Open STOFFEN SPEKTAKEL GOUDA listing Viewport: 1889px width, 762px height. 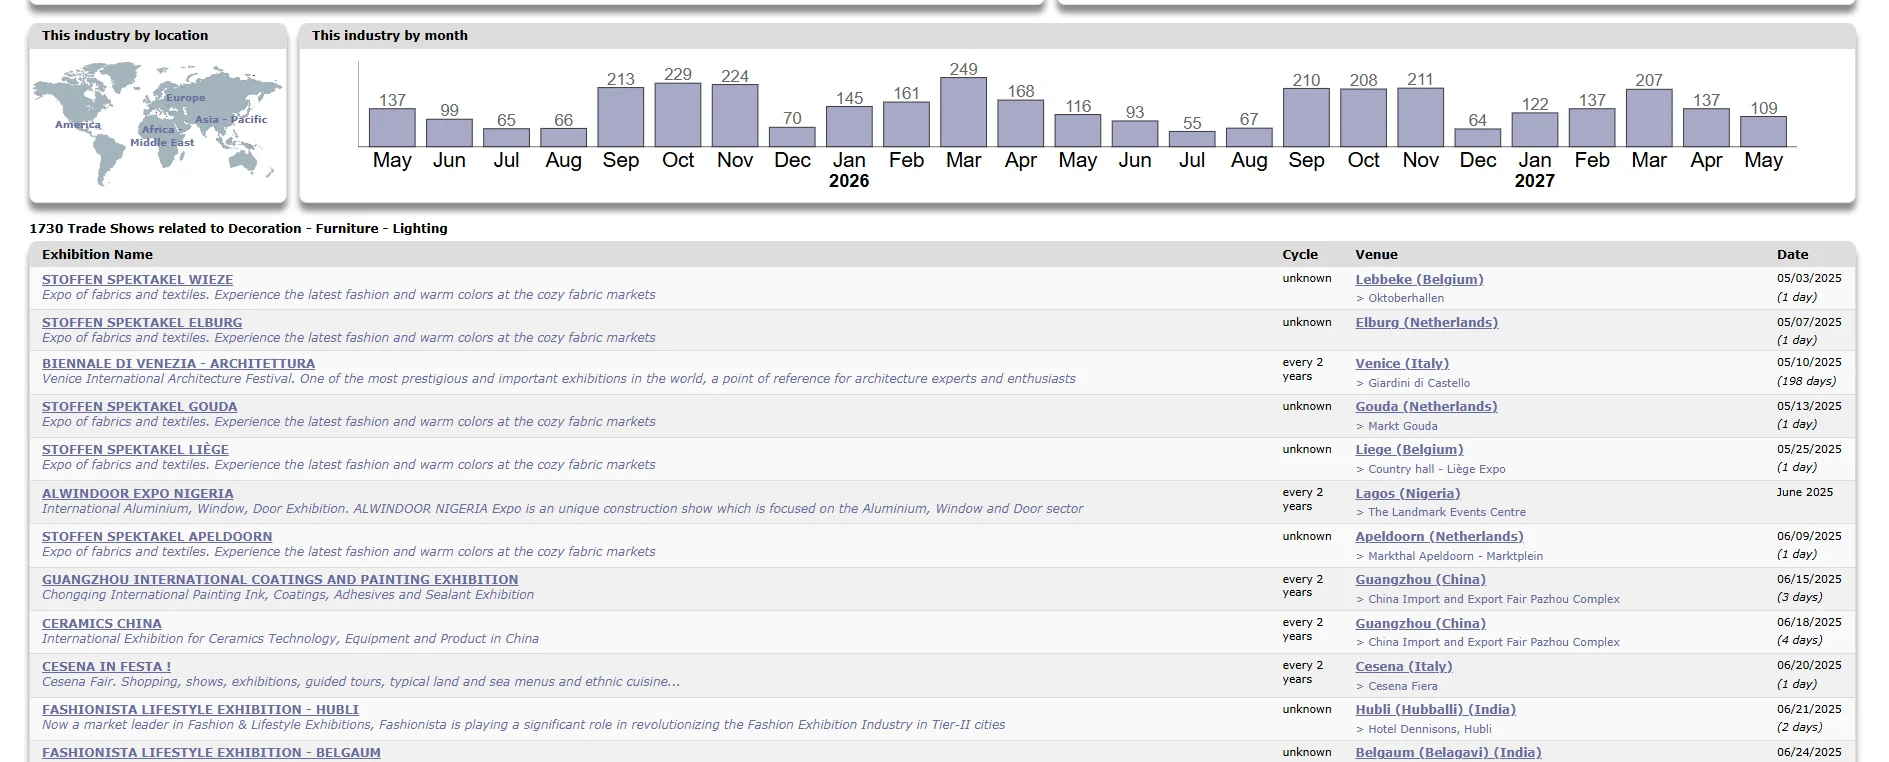tap(139, 407)
